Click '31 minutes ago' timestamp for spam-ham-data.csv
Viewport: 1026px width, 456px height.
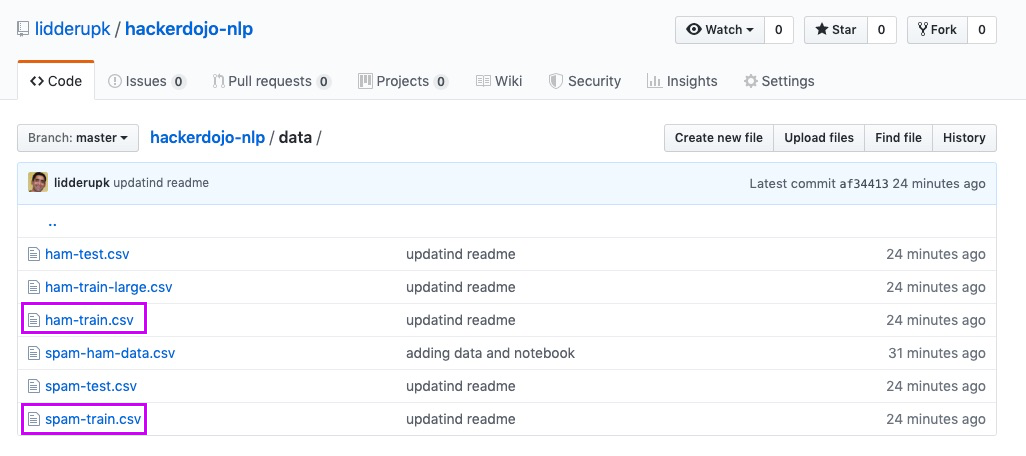pos(937,353)
